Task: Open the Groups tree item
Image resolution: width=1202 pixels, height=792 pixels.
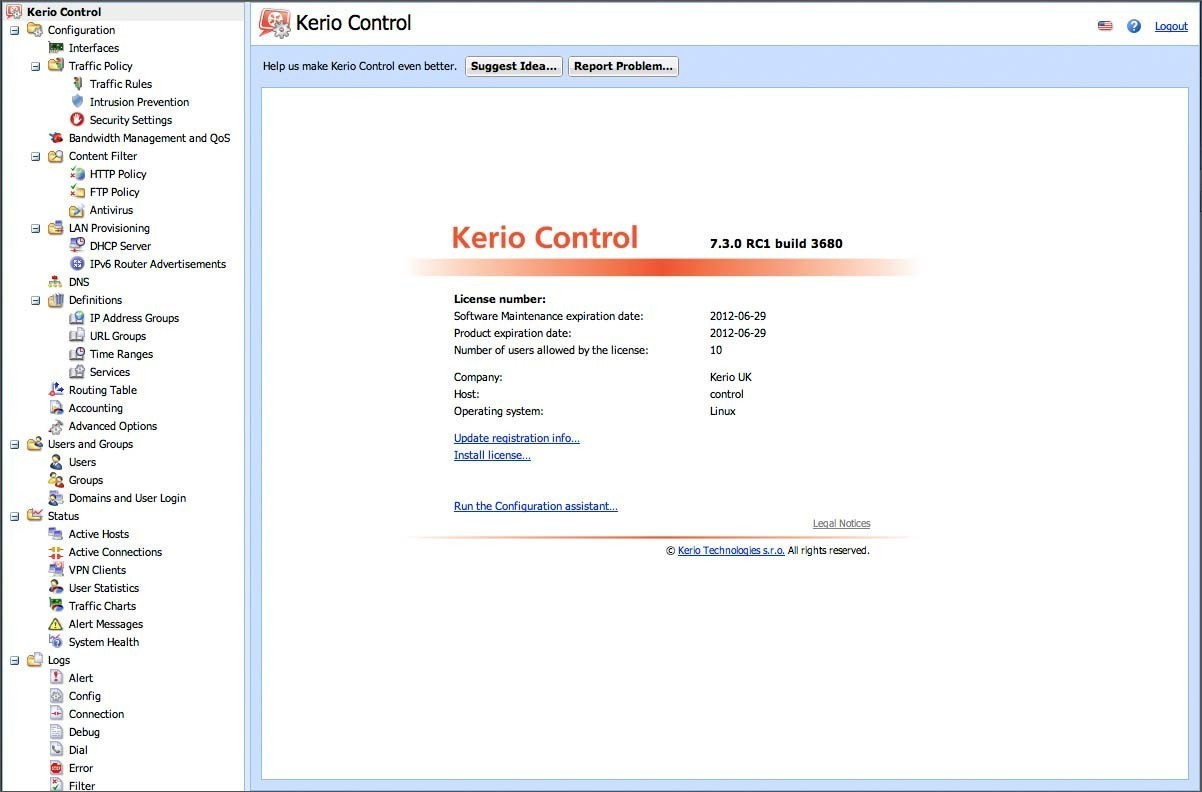Action: coord(86,480)
